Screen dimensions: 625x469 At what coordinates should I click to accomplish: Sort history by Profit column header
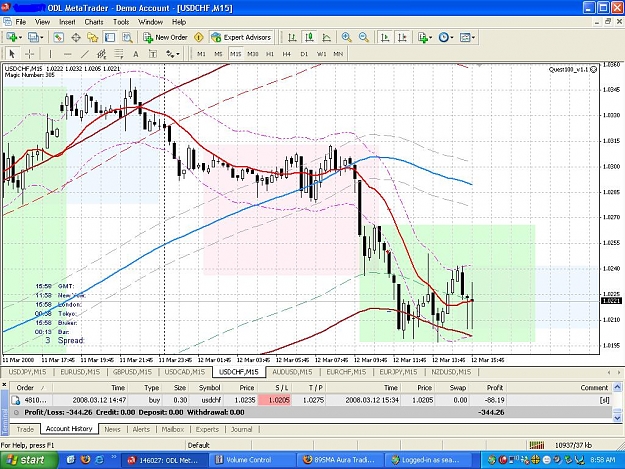click(495, 387)
